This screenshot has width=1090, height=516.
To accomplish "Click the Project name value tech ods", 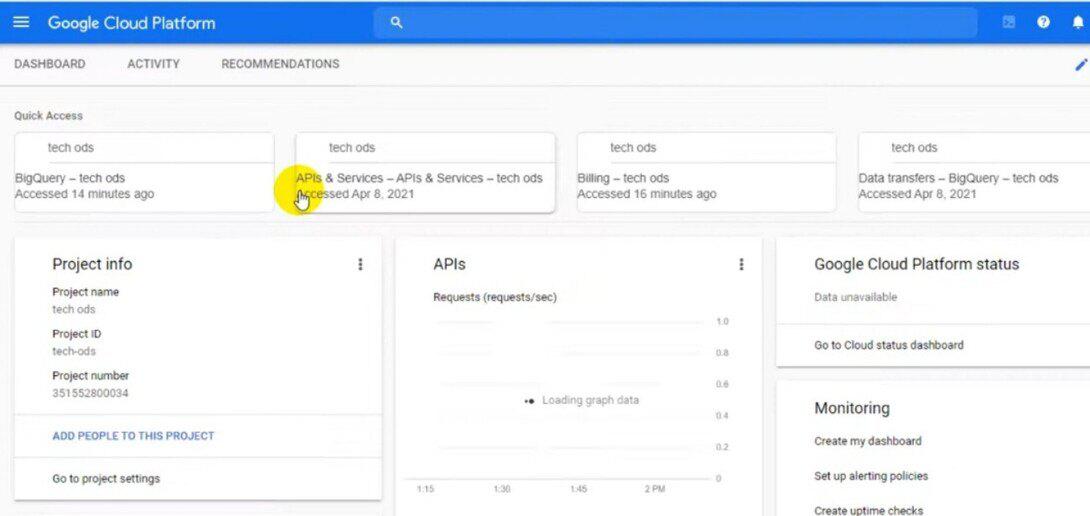I will tap(74, 309).
